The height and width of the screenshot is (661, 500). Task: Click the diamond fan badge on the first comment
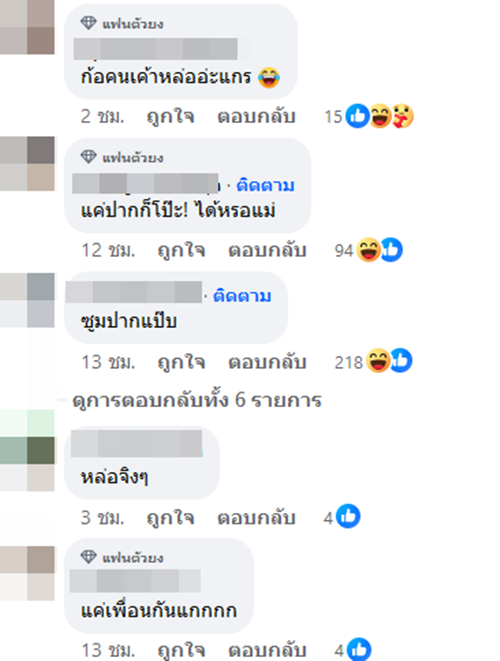[88, 23]
